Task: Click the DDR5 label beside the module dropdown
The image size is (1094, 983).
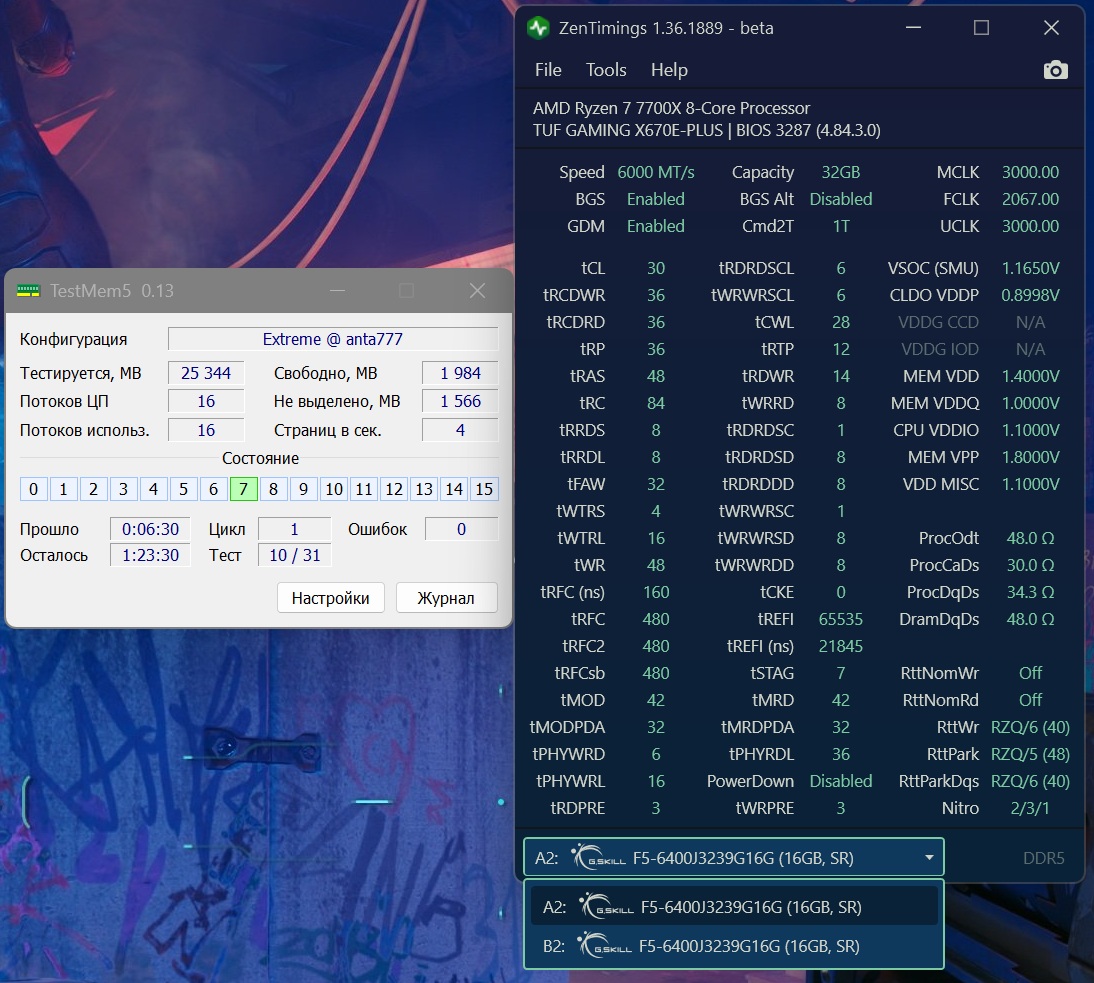Action: (1043, 858)
